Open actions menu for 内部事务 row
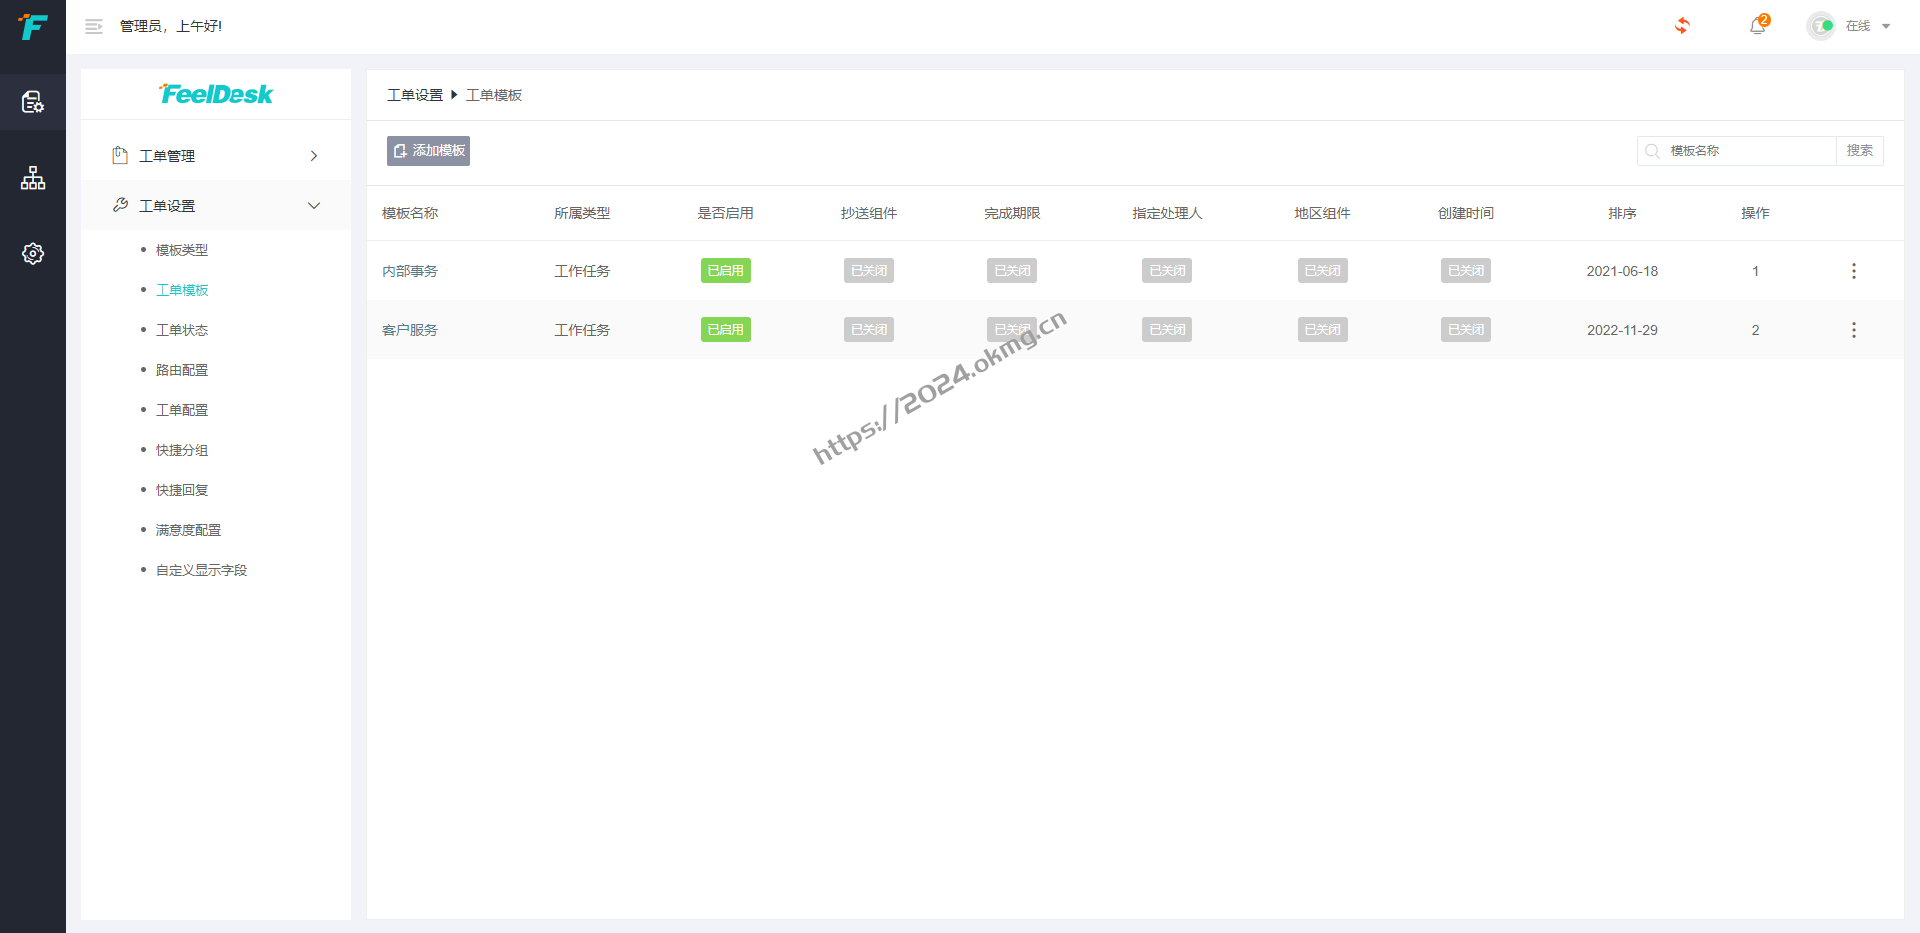 (1853, 271)
